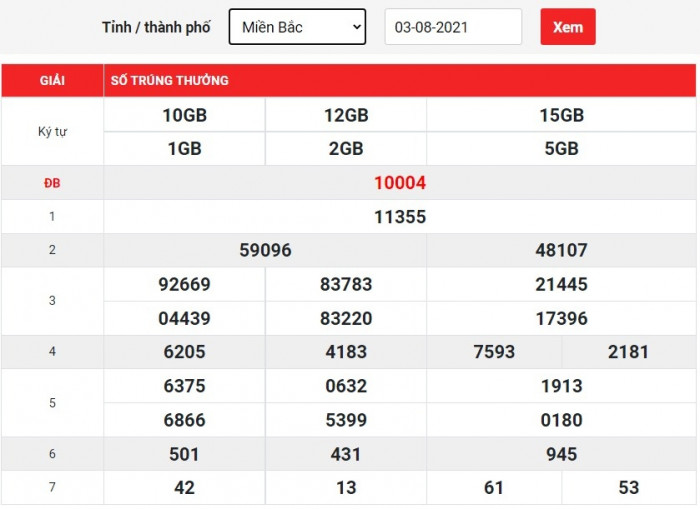
Task: Select sixth prize number 501
Action: (184, 454)
